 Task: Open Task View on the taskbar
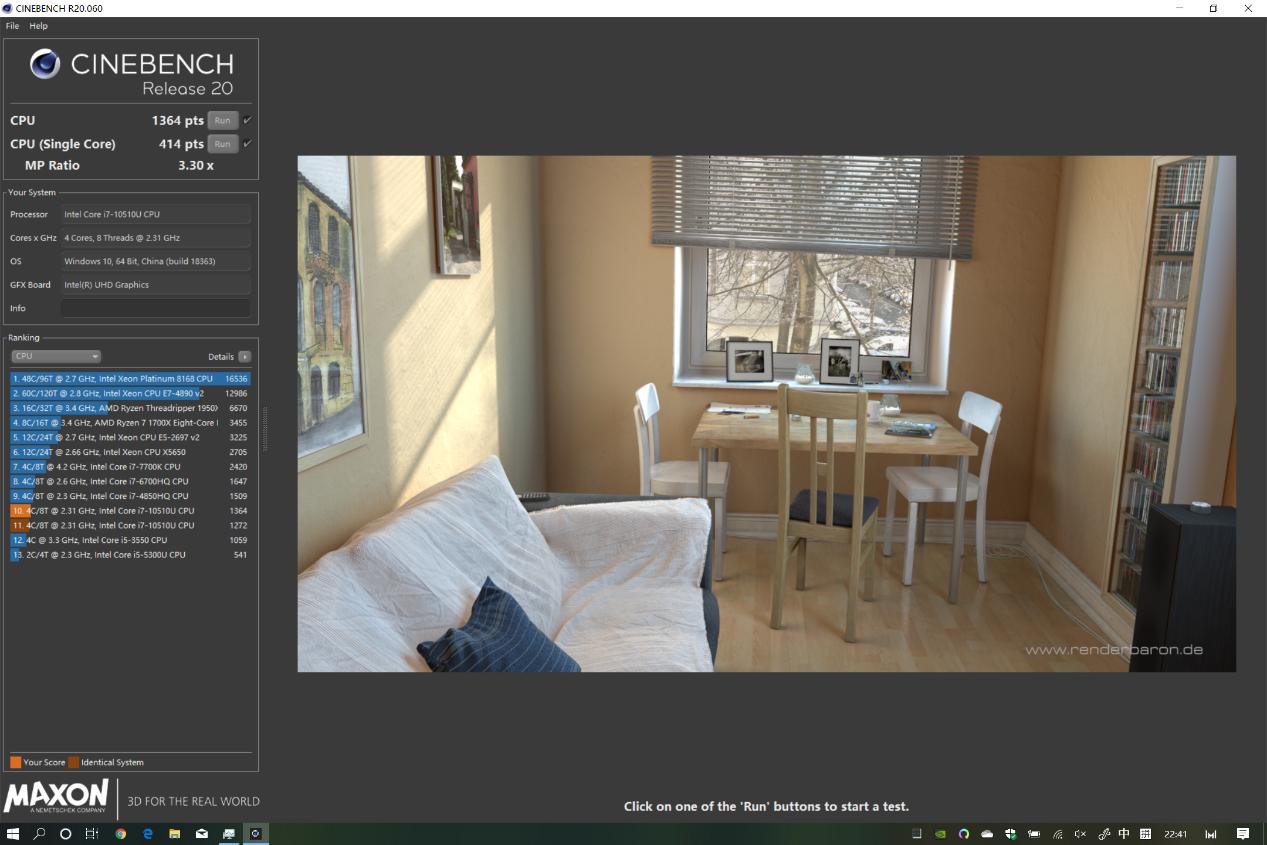point(92,833)
